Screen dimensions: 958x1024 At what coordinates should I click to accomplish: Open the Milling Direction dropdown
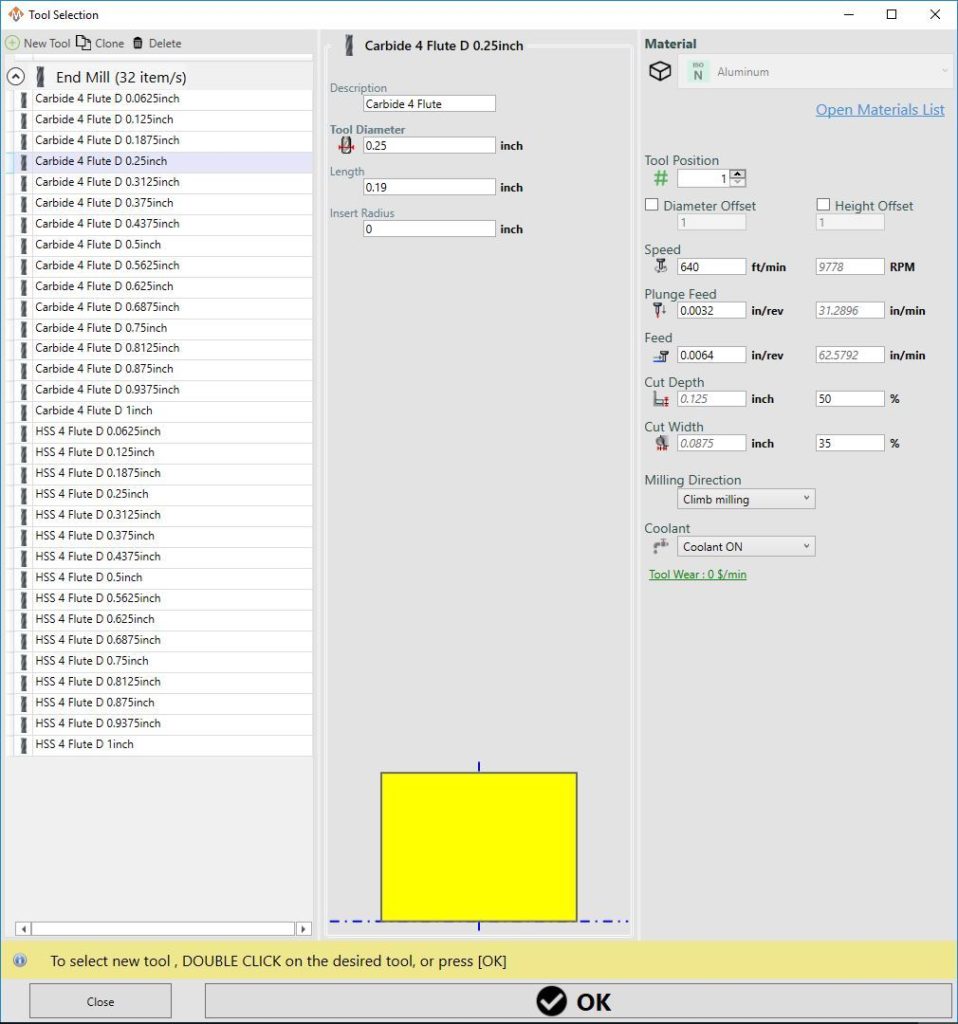pos(806,498)
